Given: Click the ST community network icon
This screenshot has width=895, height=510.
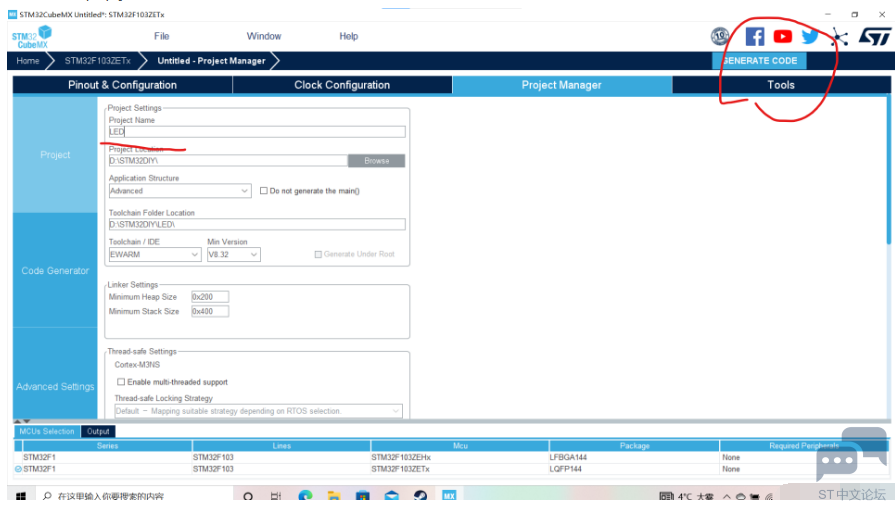Looking at the screenshot, I should [839, 37].
